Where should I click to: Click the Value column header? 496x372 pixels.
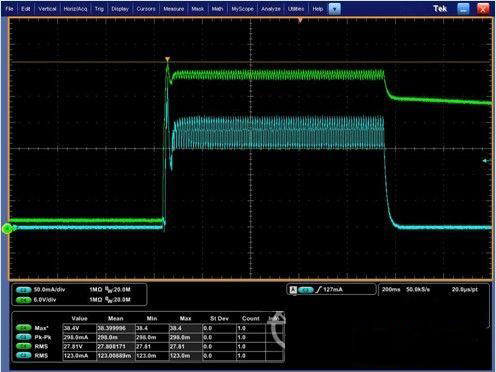pyautogui.click(x=79, y=318)
